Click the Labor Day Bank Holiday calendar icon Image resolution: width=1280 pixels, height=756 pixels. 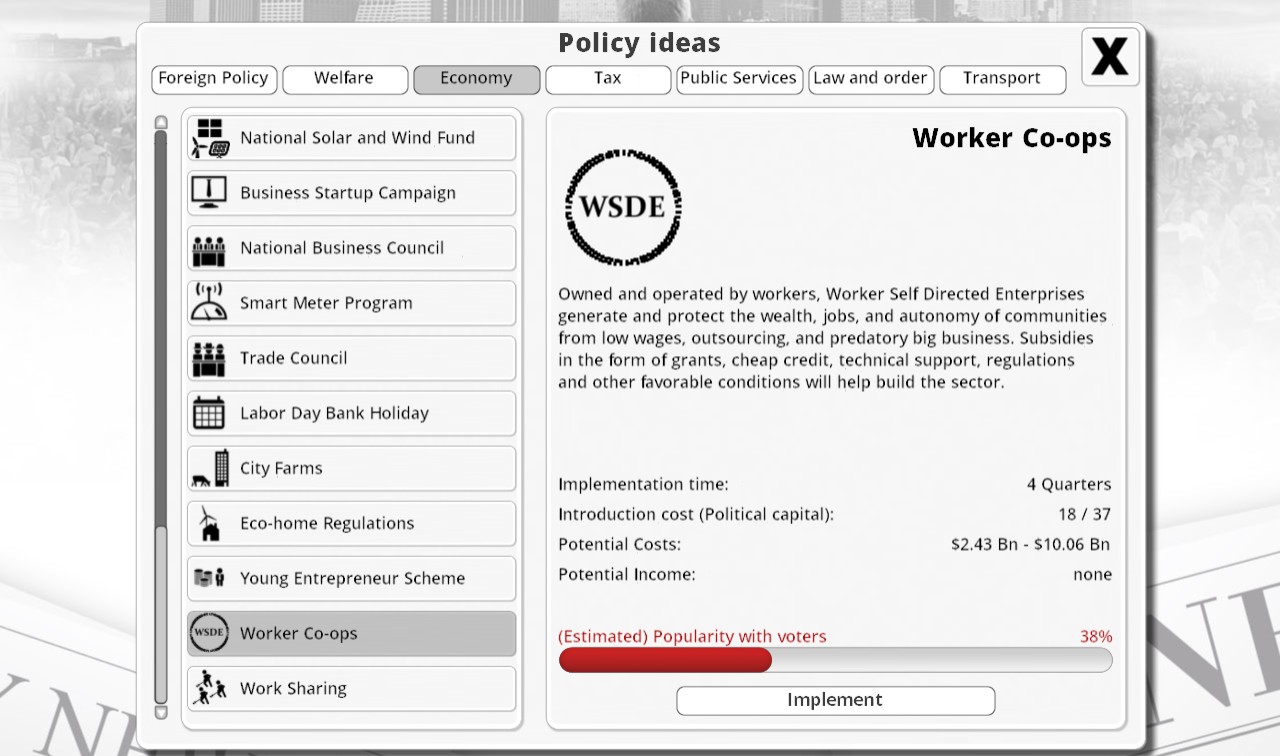[x=209, y=413]
